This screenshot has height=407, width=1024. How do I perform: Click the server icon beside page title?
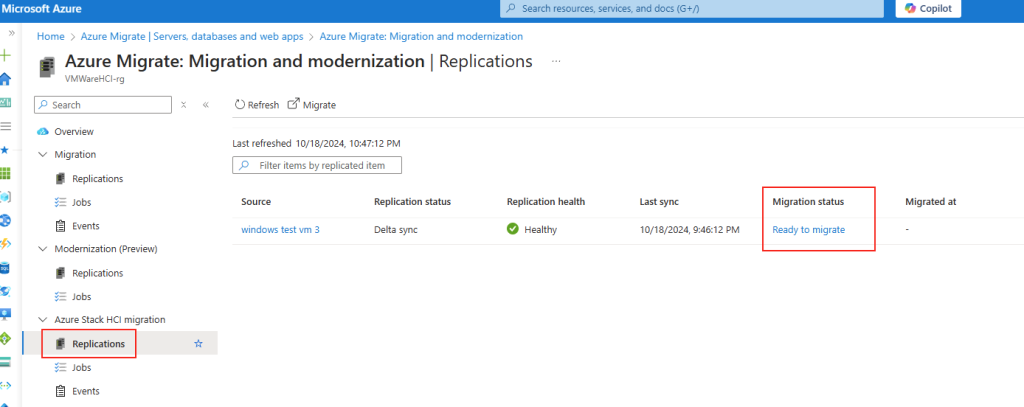coord(47,65)
